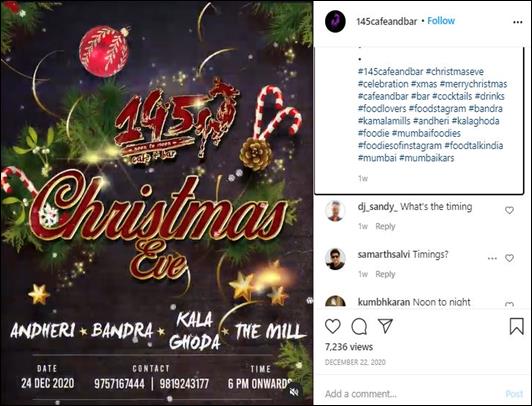
Task: Like dj_sandy_'s comment
Action: coord(509,210)
